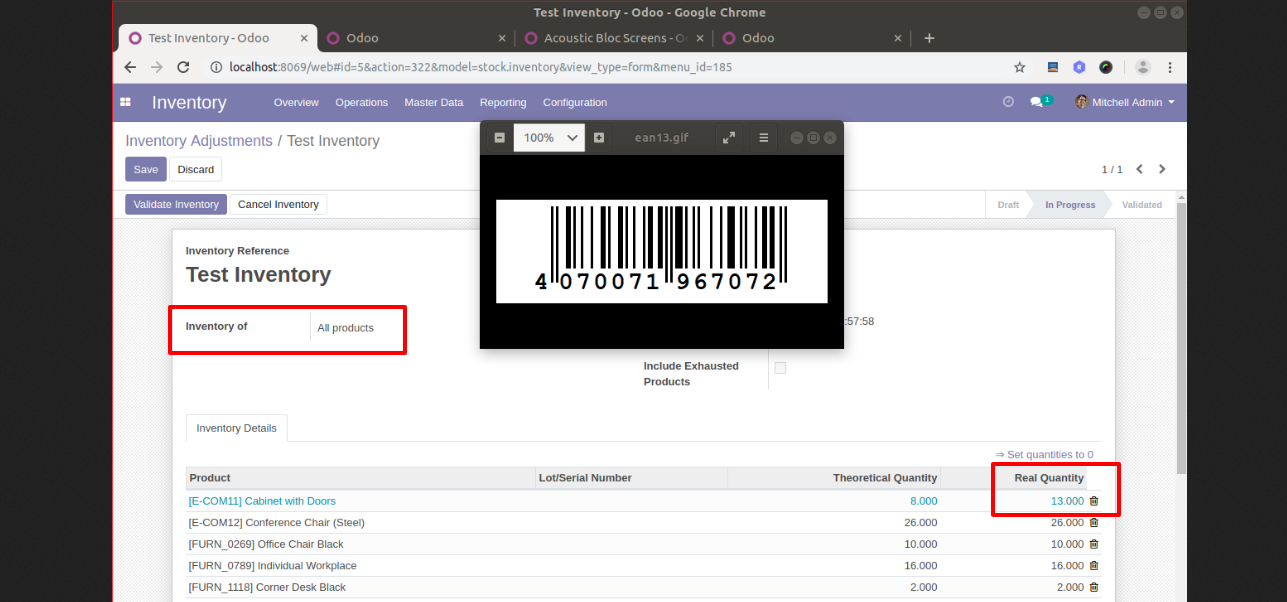Toggle fullscreen in the ean13.gif viewer
Screen dimensions: 1287x602
pyautogui.click(x=729, y=137)
